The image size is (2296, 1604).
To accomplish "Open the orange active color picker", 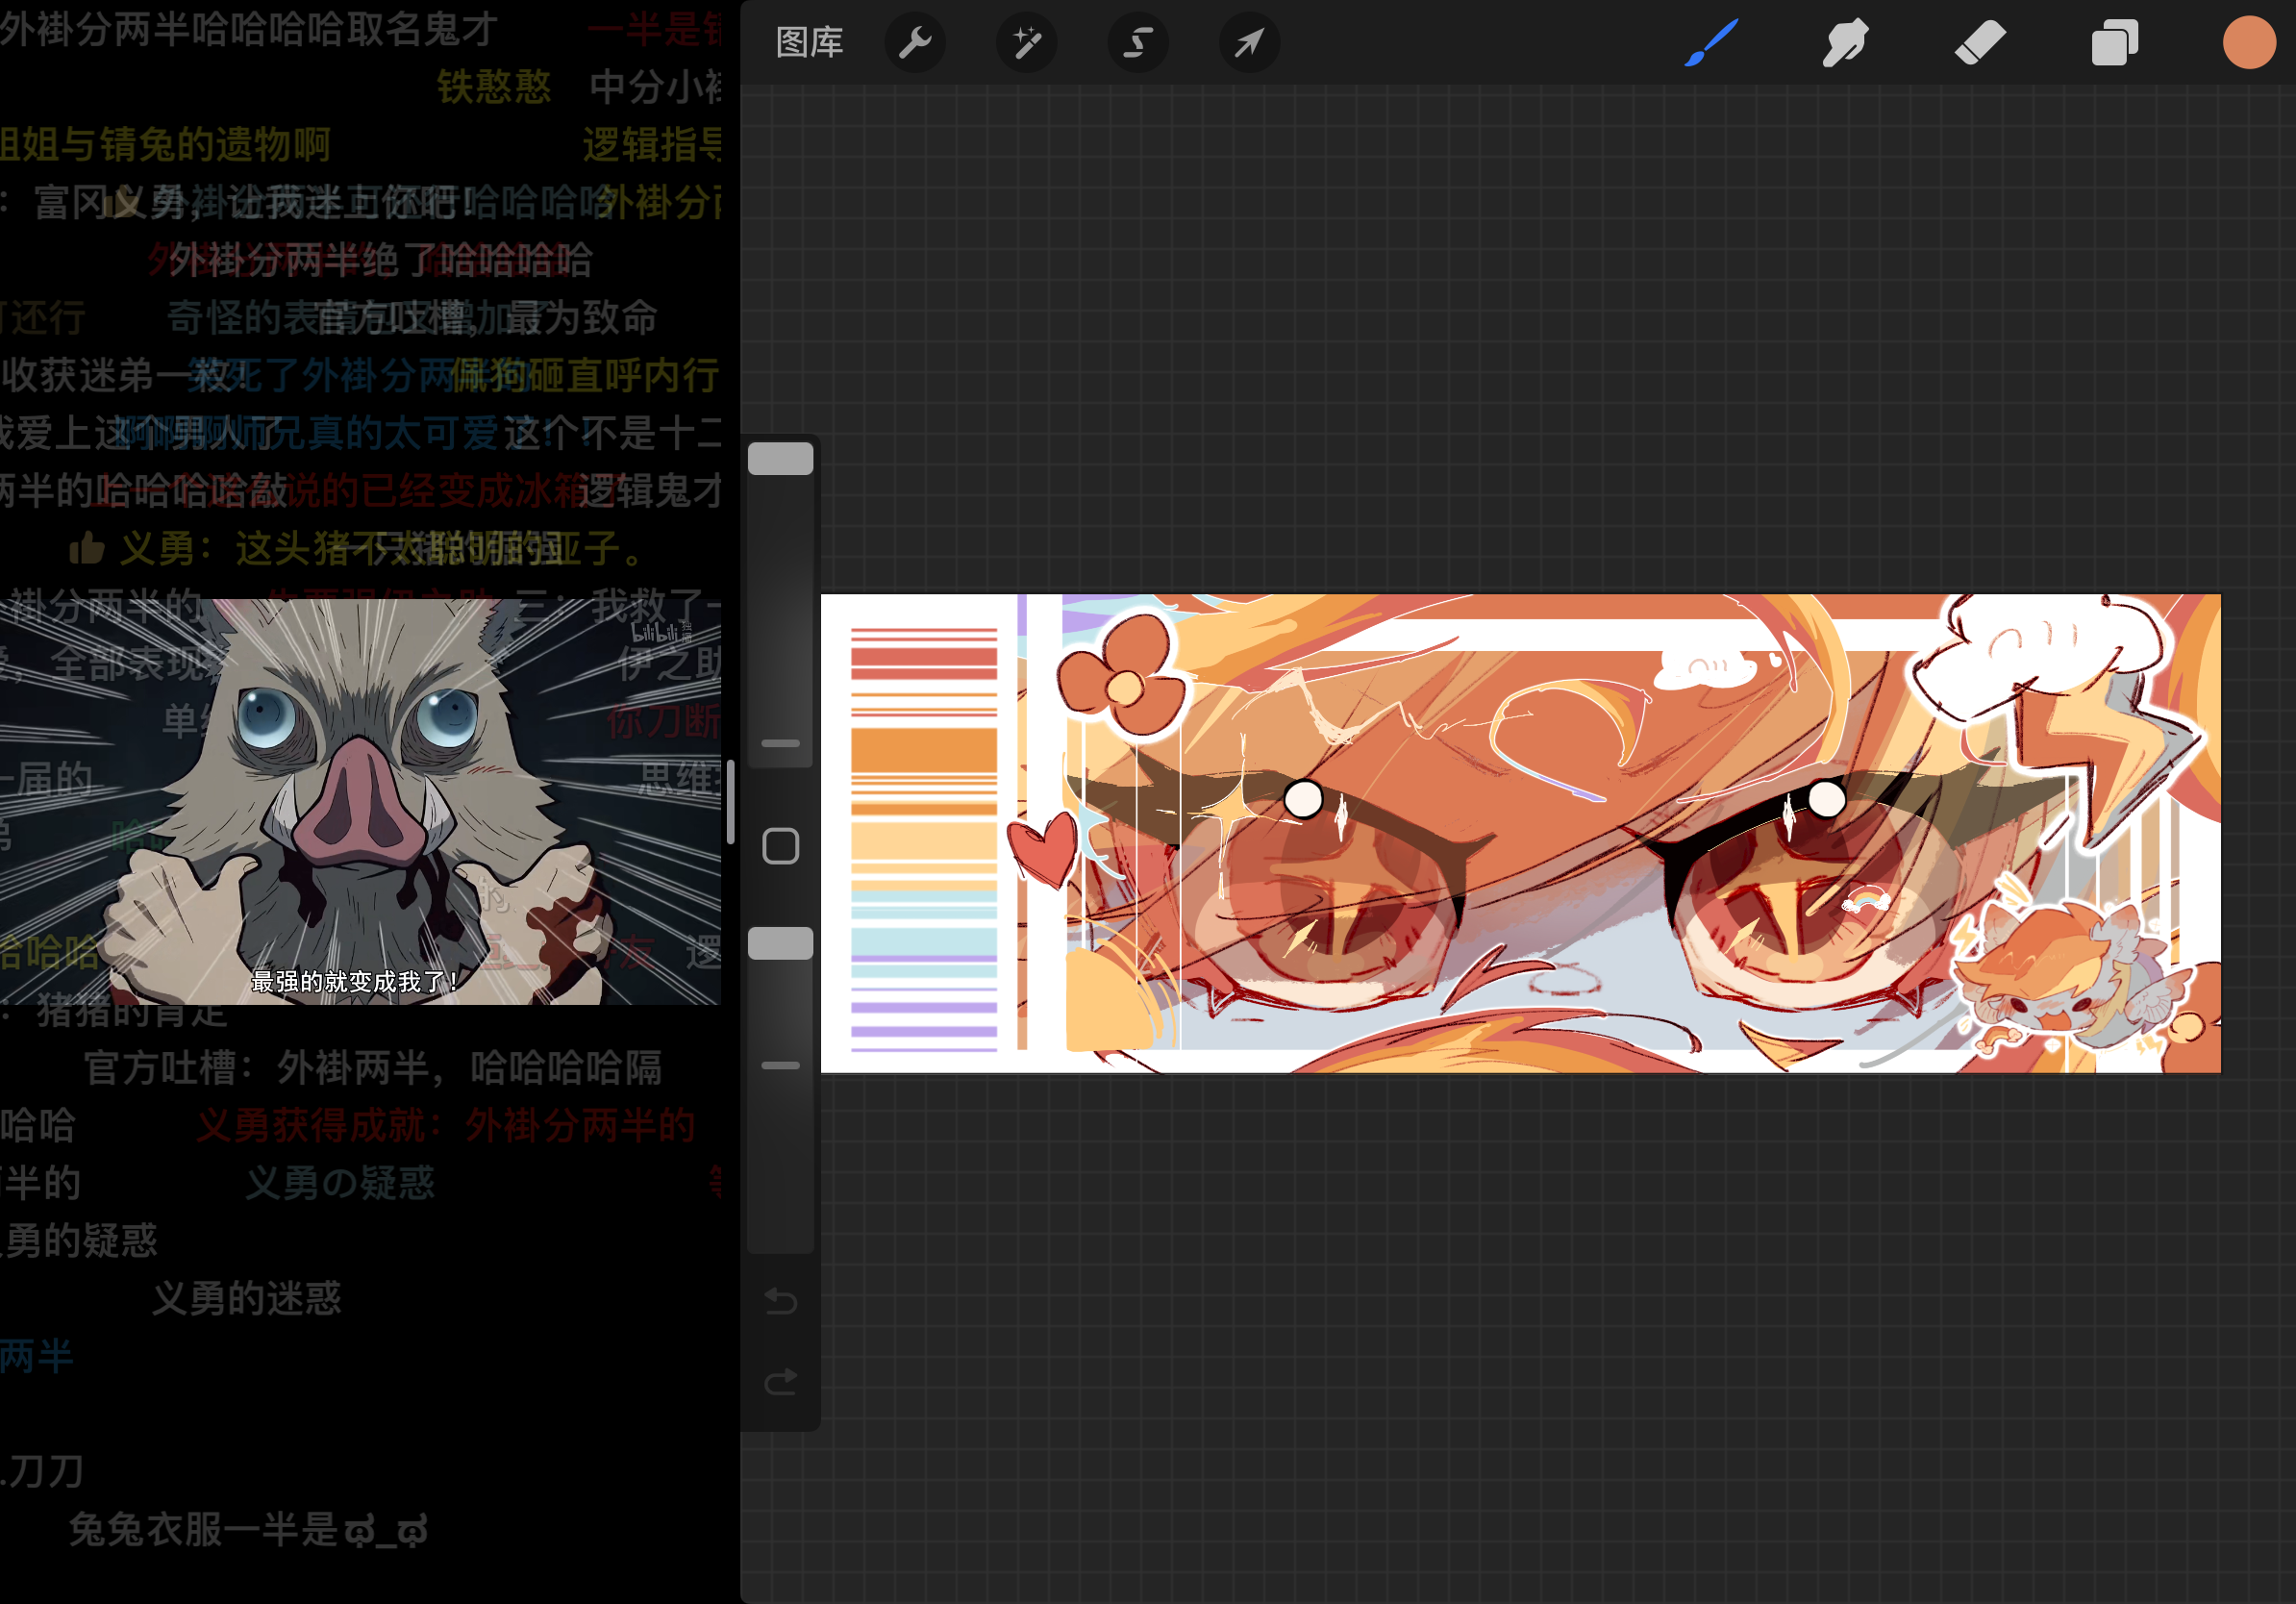I will pyautogui.click(x=2248, y=43).
